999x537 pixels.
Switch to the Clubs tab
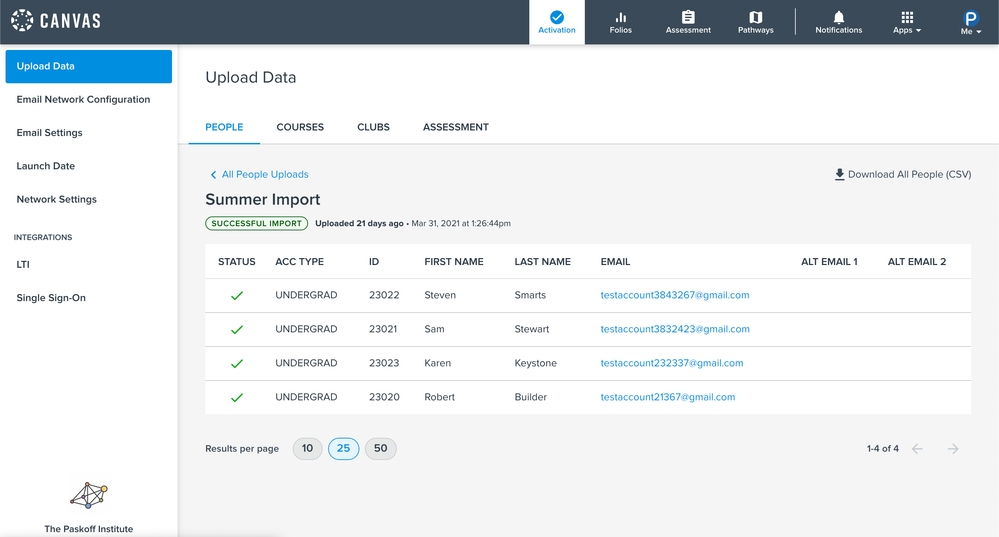[373, 127]
